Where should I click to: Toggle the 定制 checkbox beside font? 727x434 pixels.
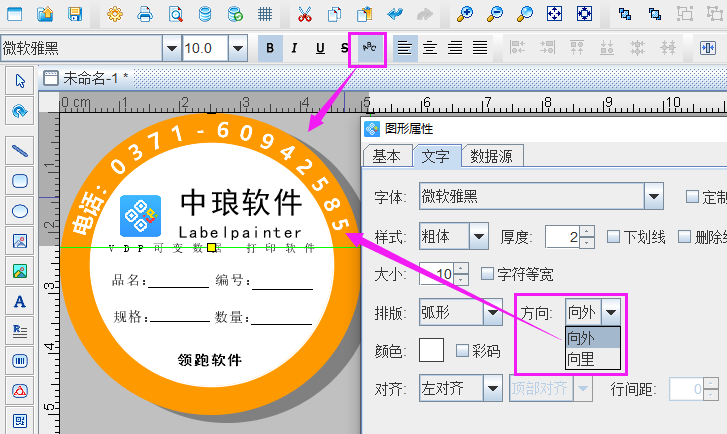(x=692, y=197)
